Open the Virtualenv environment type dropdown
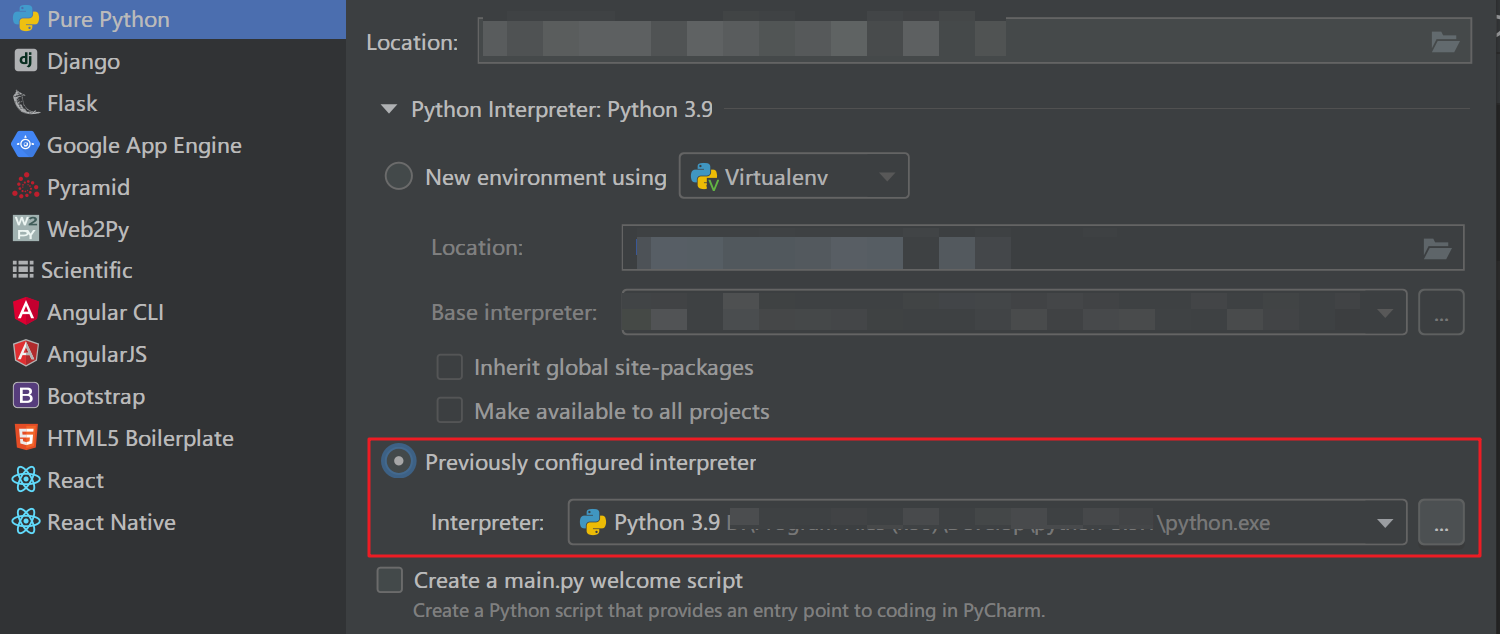Viewport: 1500px width, 634px height. click(x=886, y=176)
